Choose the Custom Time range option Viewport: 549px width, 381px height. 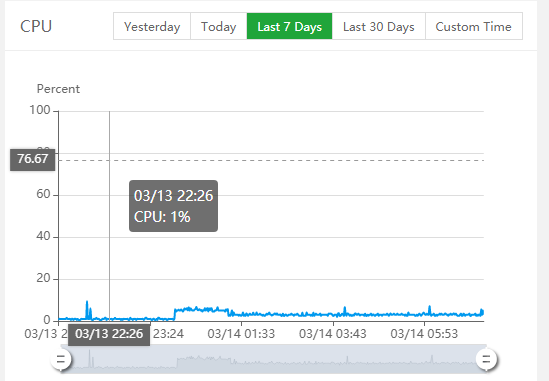click(474, 26)
